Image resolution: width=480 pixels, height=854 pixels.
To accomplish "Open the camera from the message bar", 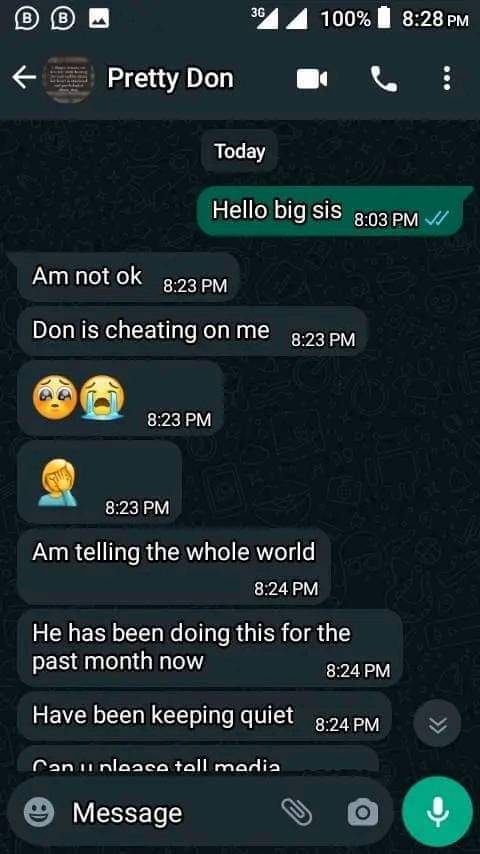I will coord(363,813).
